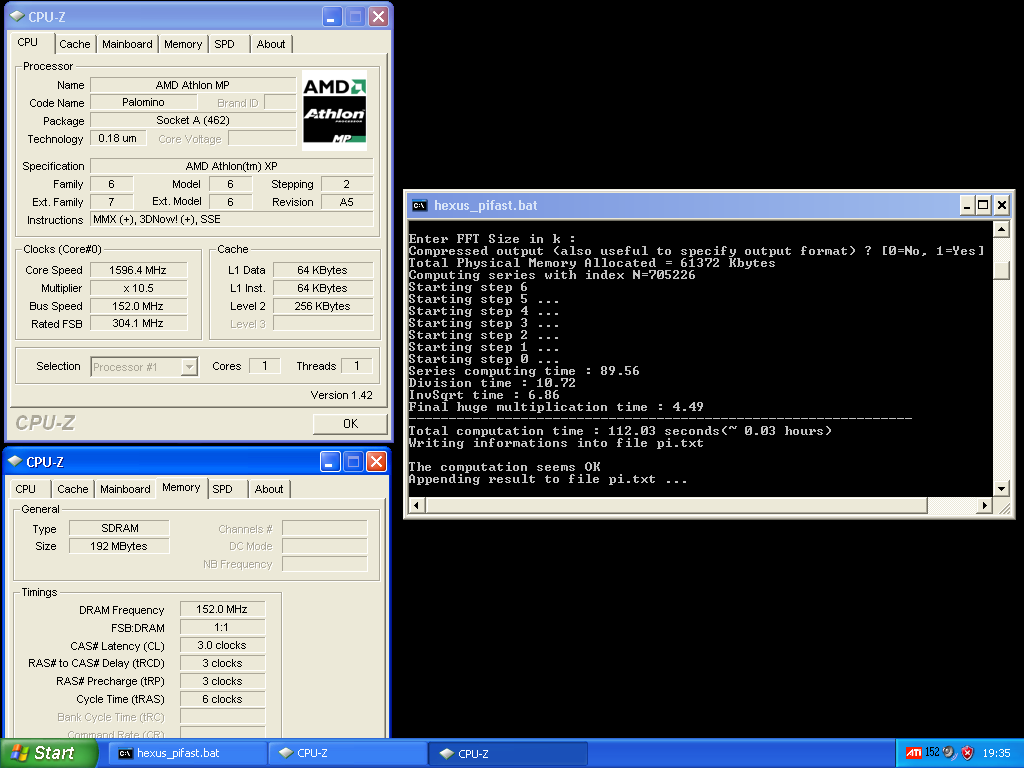
Task: Switch to second CPU-Z taskbar button
Action: coord(508,753)
